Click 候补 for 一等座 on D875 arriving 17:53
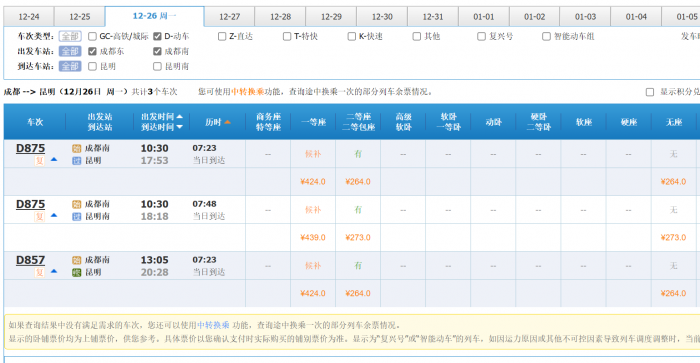Image resolution: width=700 pixels, height=363 pixels. [x=313, y=154]
